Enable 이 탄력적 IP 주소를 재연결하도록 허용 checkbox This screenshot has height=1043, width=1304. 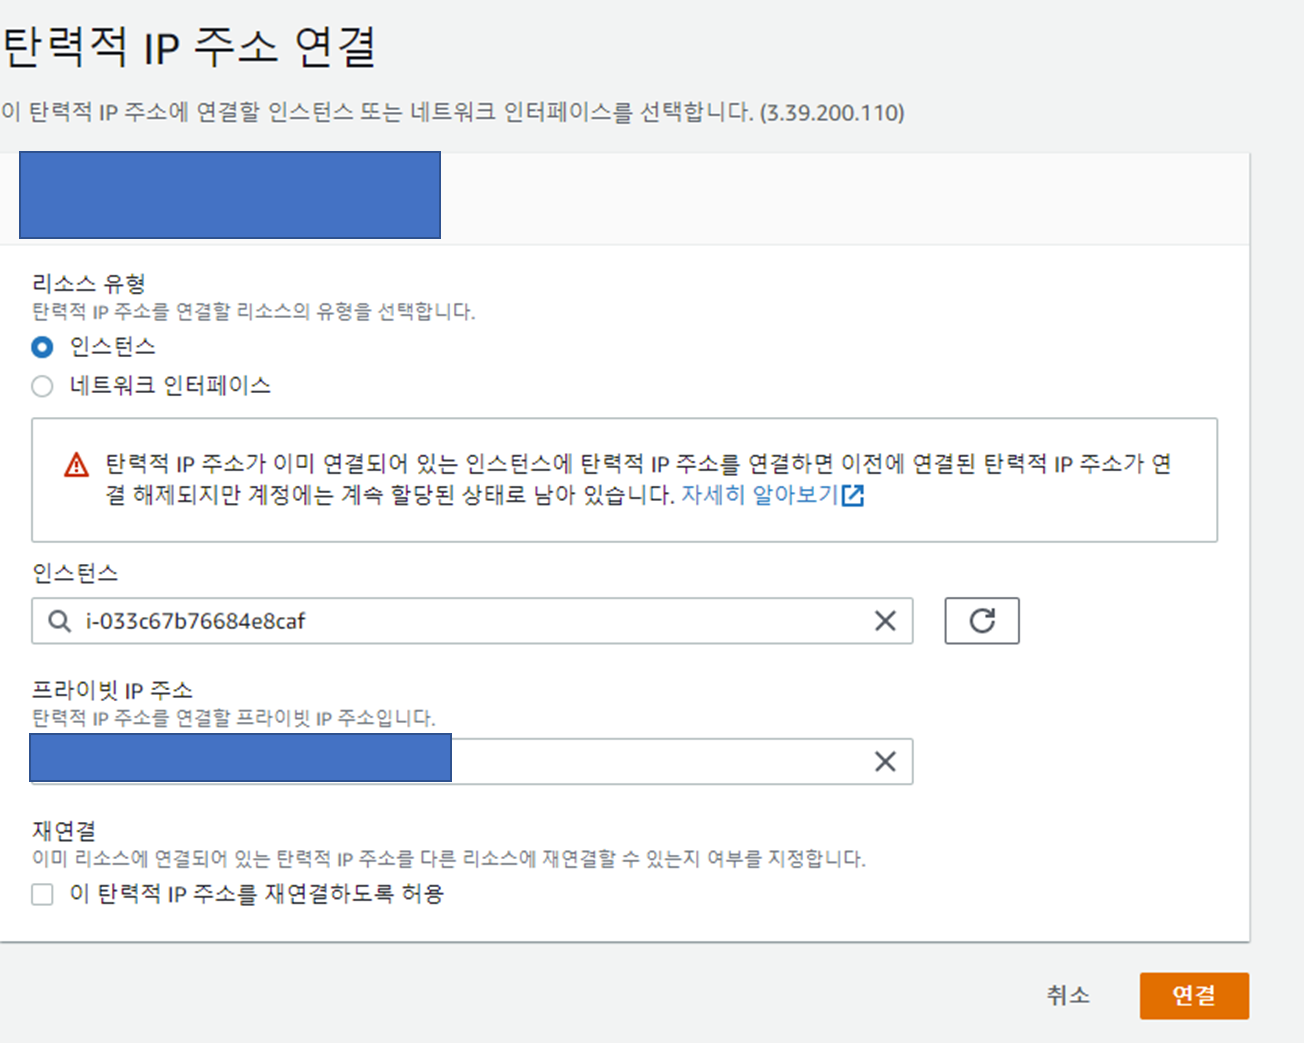click(x=42, y=894)
